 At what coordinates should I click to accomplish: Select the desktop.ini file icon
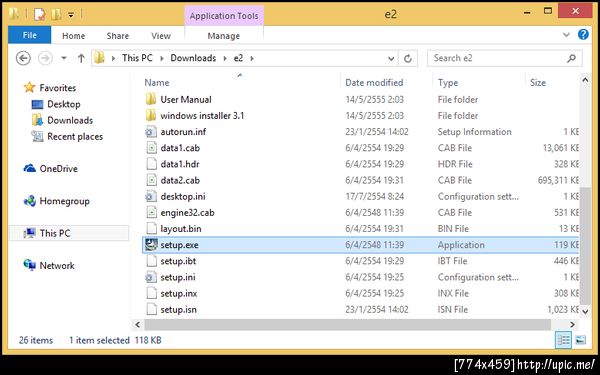[x=151, y=197]
